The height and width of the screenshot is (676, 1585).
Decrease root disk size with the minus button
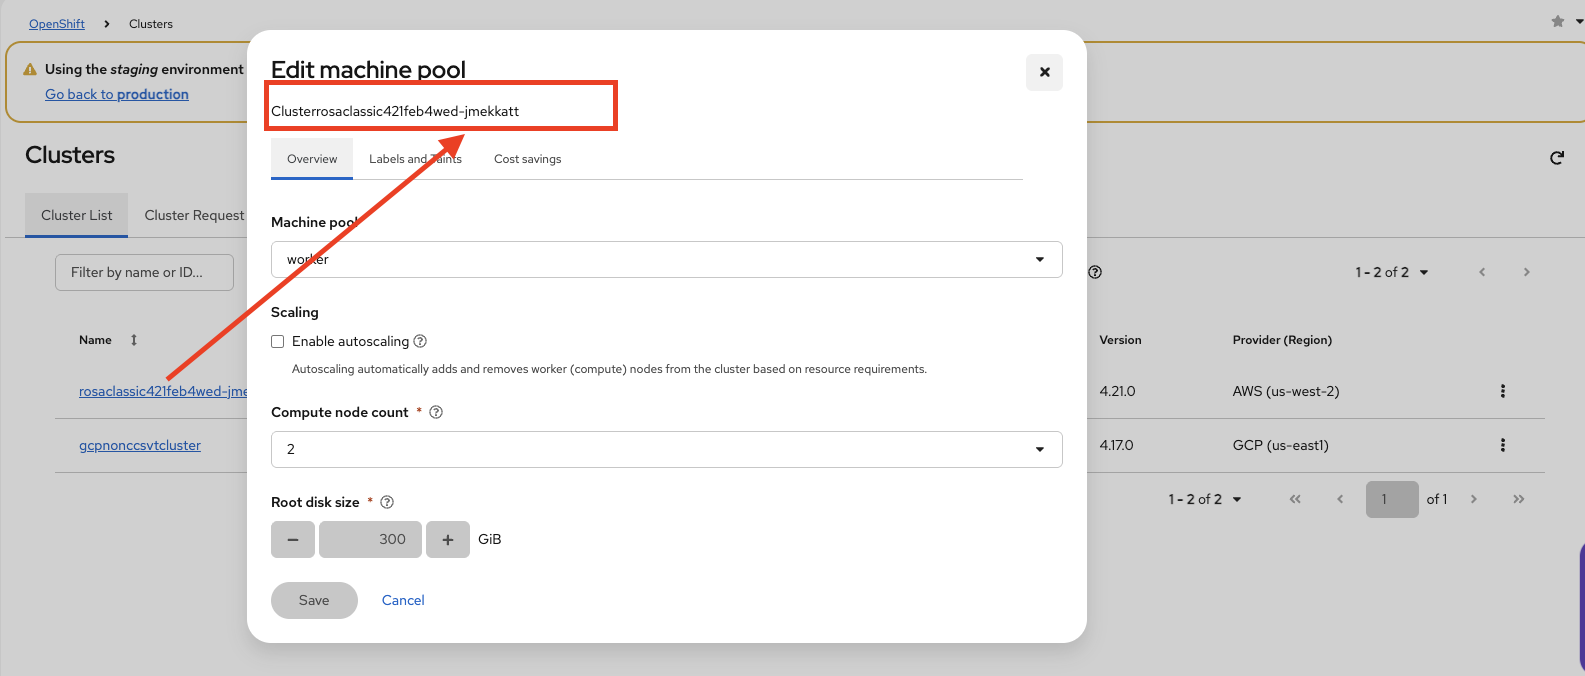pos(293,539)
